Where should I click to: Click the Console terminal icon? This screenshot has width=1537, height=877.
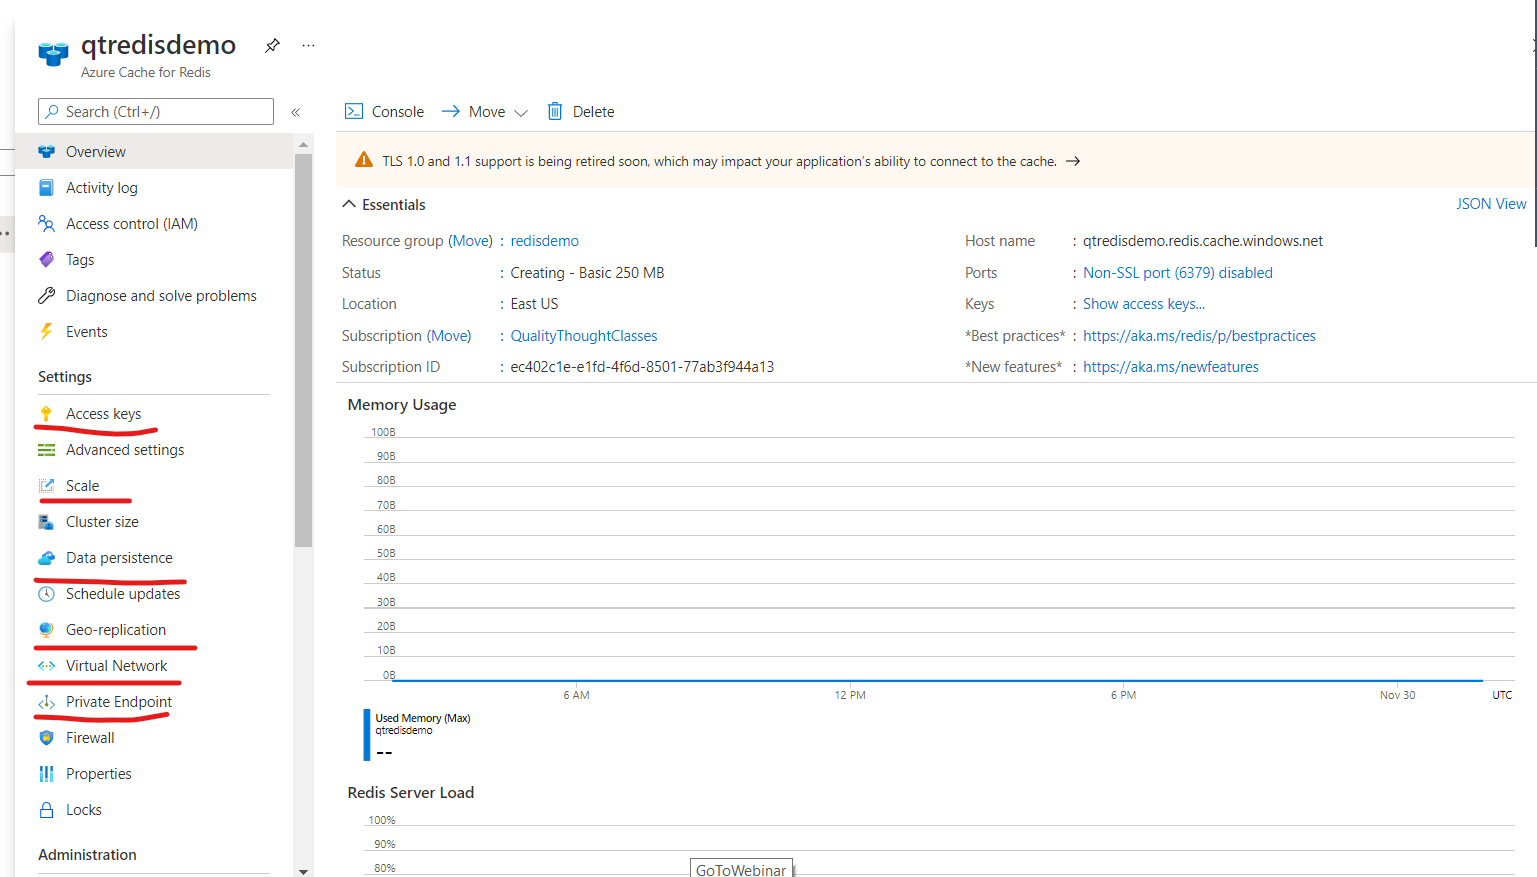pyautogui.click(x=354, y=111)
